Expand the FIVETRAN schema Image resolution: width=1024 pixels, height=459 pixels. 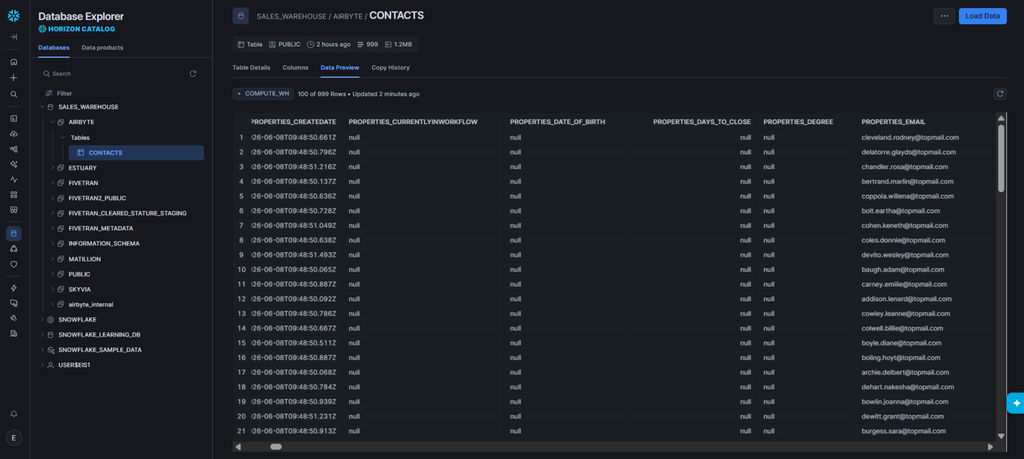(x=52, y=183)
